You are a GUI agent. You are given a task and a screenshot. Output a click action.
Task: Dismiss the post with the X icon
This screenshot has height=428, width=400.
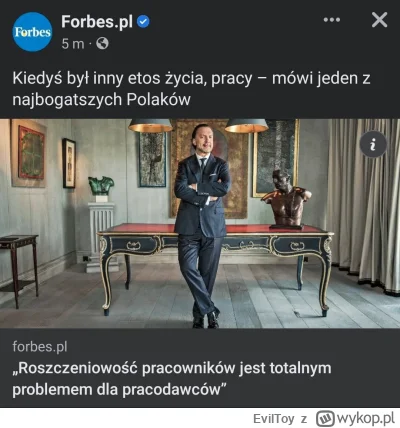click(x=380, y=20)
